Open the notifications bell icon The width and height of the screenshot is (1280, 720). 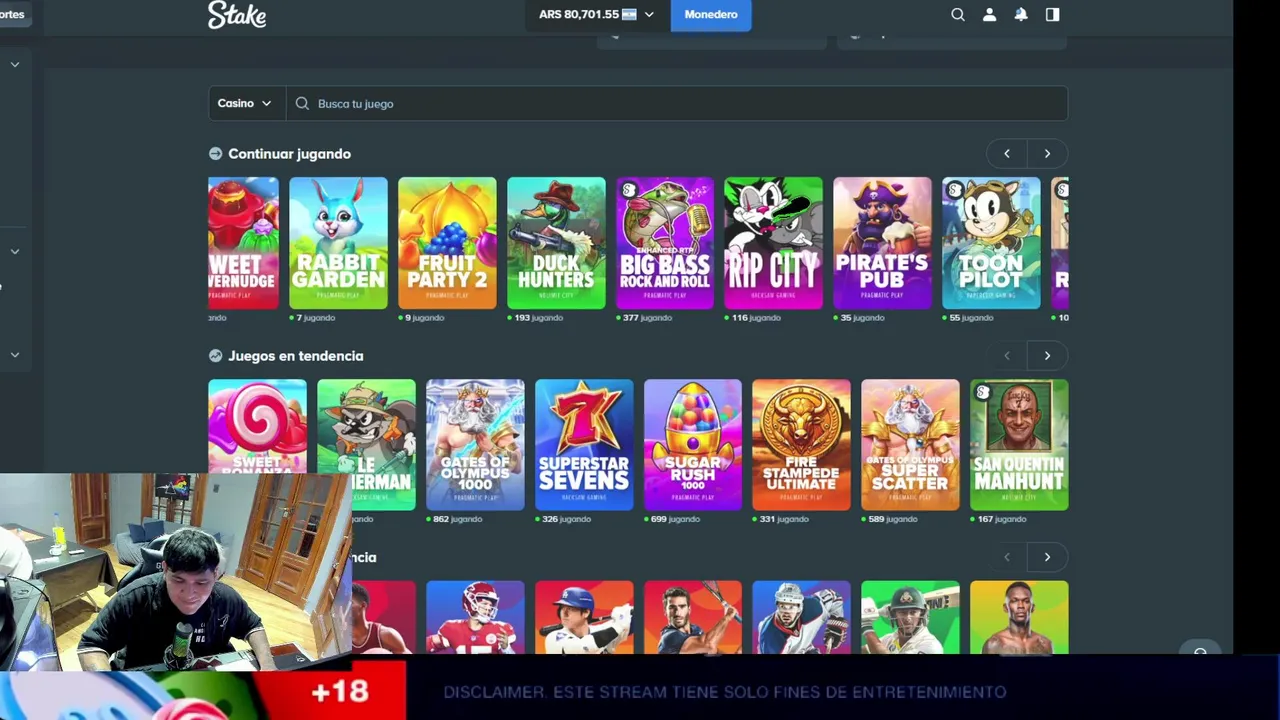tap(1021, 14)
